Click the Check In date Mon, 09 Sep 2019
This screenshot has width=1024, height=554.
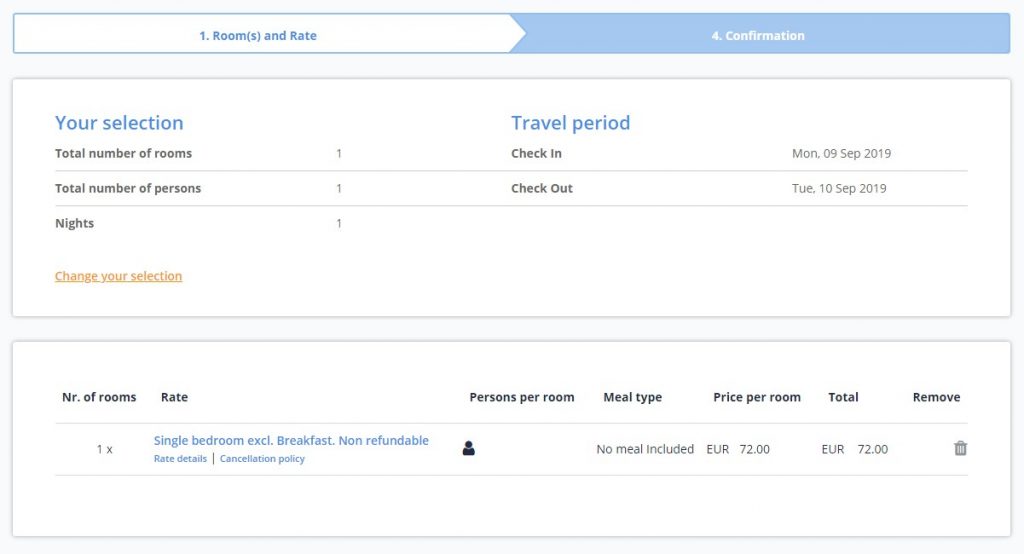[x=841, y=154]
